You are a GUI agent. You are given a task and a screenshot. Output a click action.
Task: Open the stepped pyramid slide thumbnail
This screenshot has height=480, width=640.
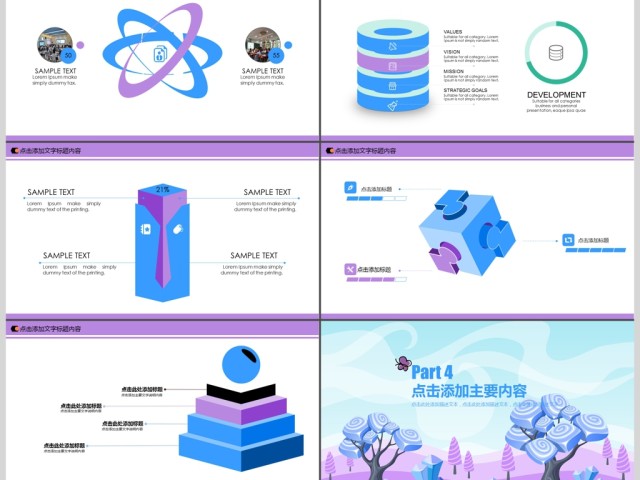click(x=160, y=400)
